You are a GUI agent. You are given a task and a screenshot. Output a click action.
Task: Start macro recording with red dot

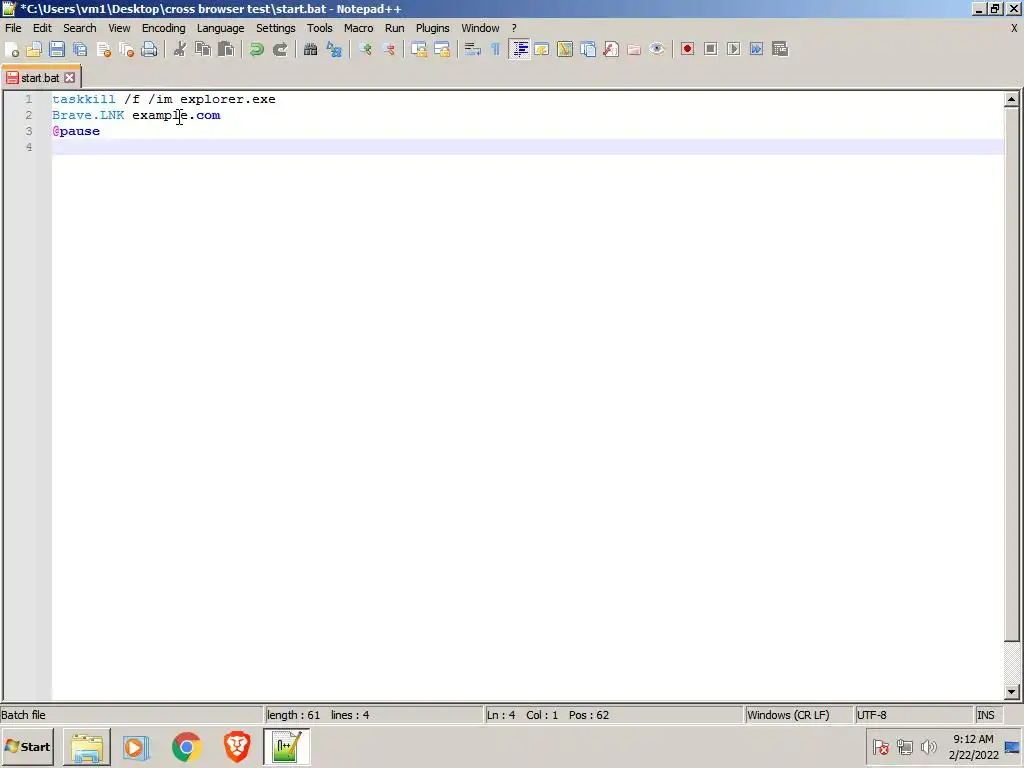pos(687,50)
